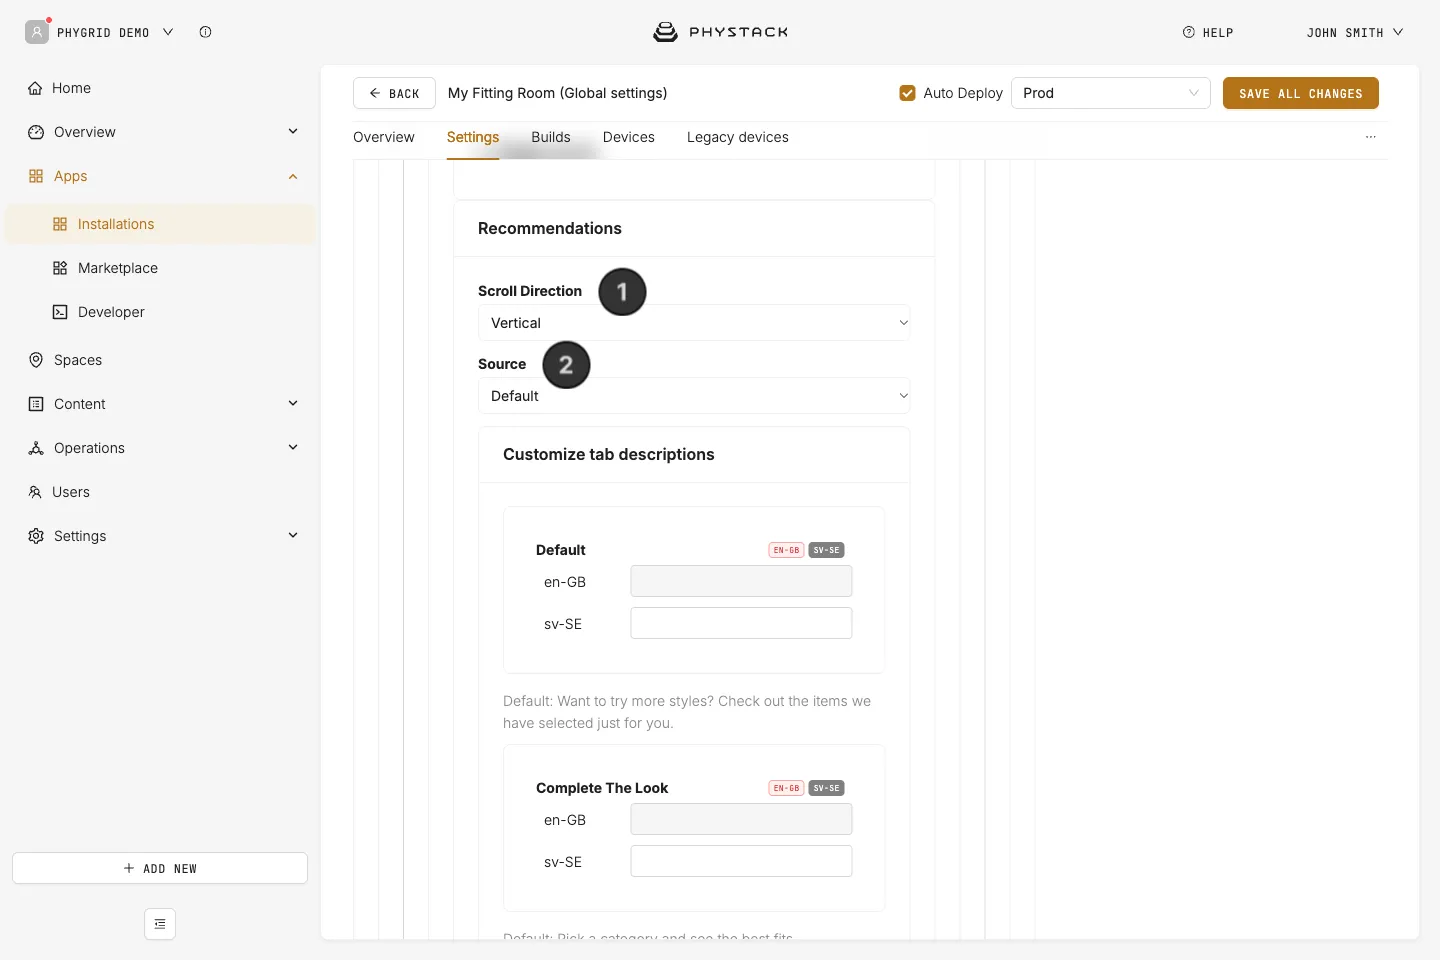Open the Source dropdown
1440x960 pixels.
(x=694, y=396)
